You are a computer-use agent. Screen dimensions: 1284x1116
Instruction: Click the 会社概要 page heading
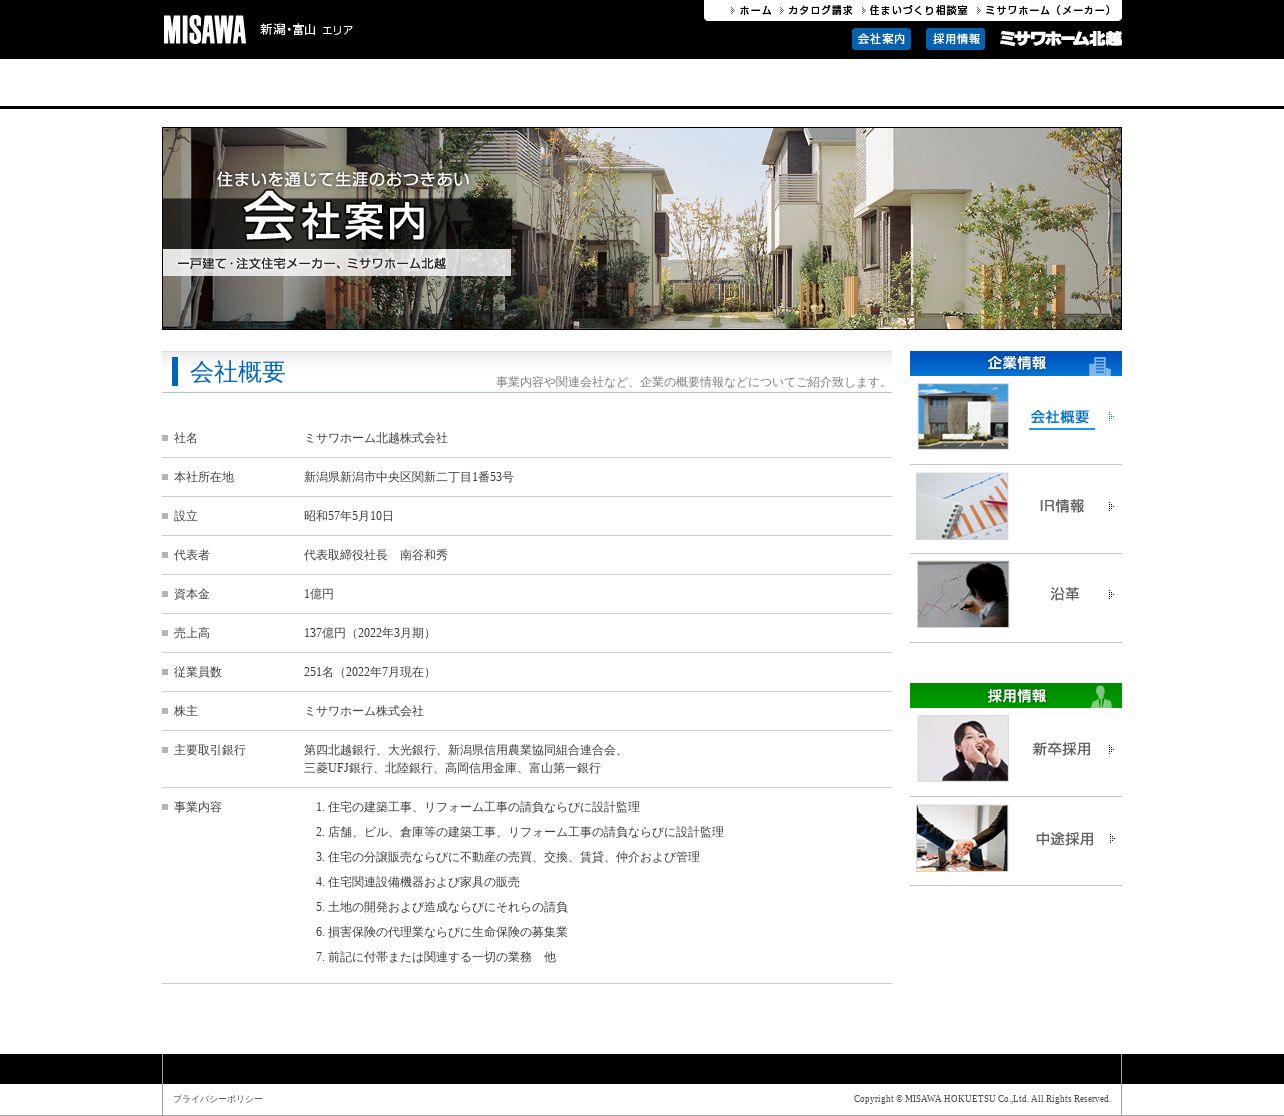click(238, 372)
